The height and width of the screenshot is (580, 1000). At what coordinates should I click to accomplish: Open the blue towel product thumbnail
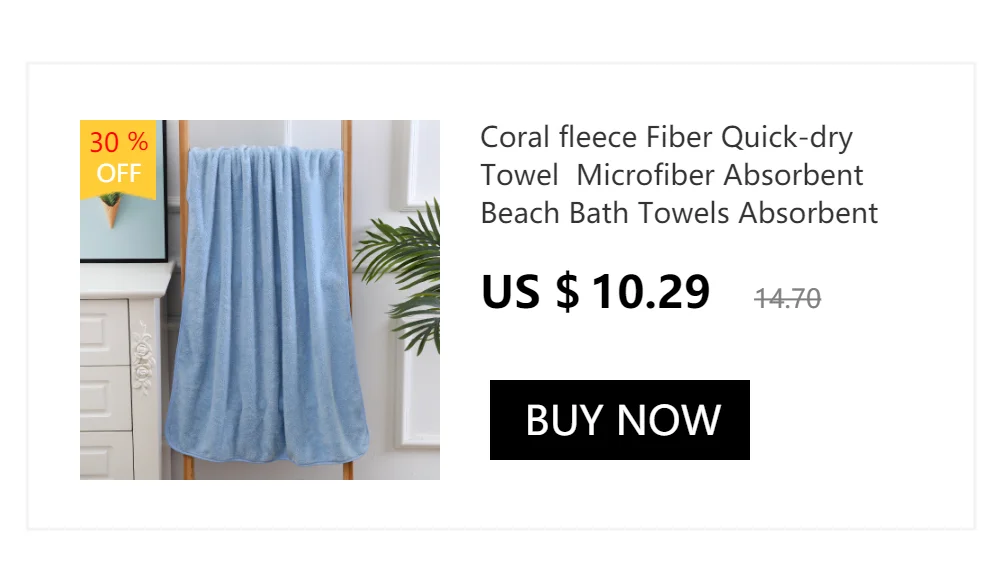pos(260,300)
